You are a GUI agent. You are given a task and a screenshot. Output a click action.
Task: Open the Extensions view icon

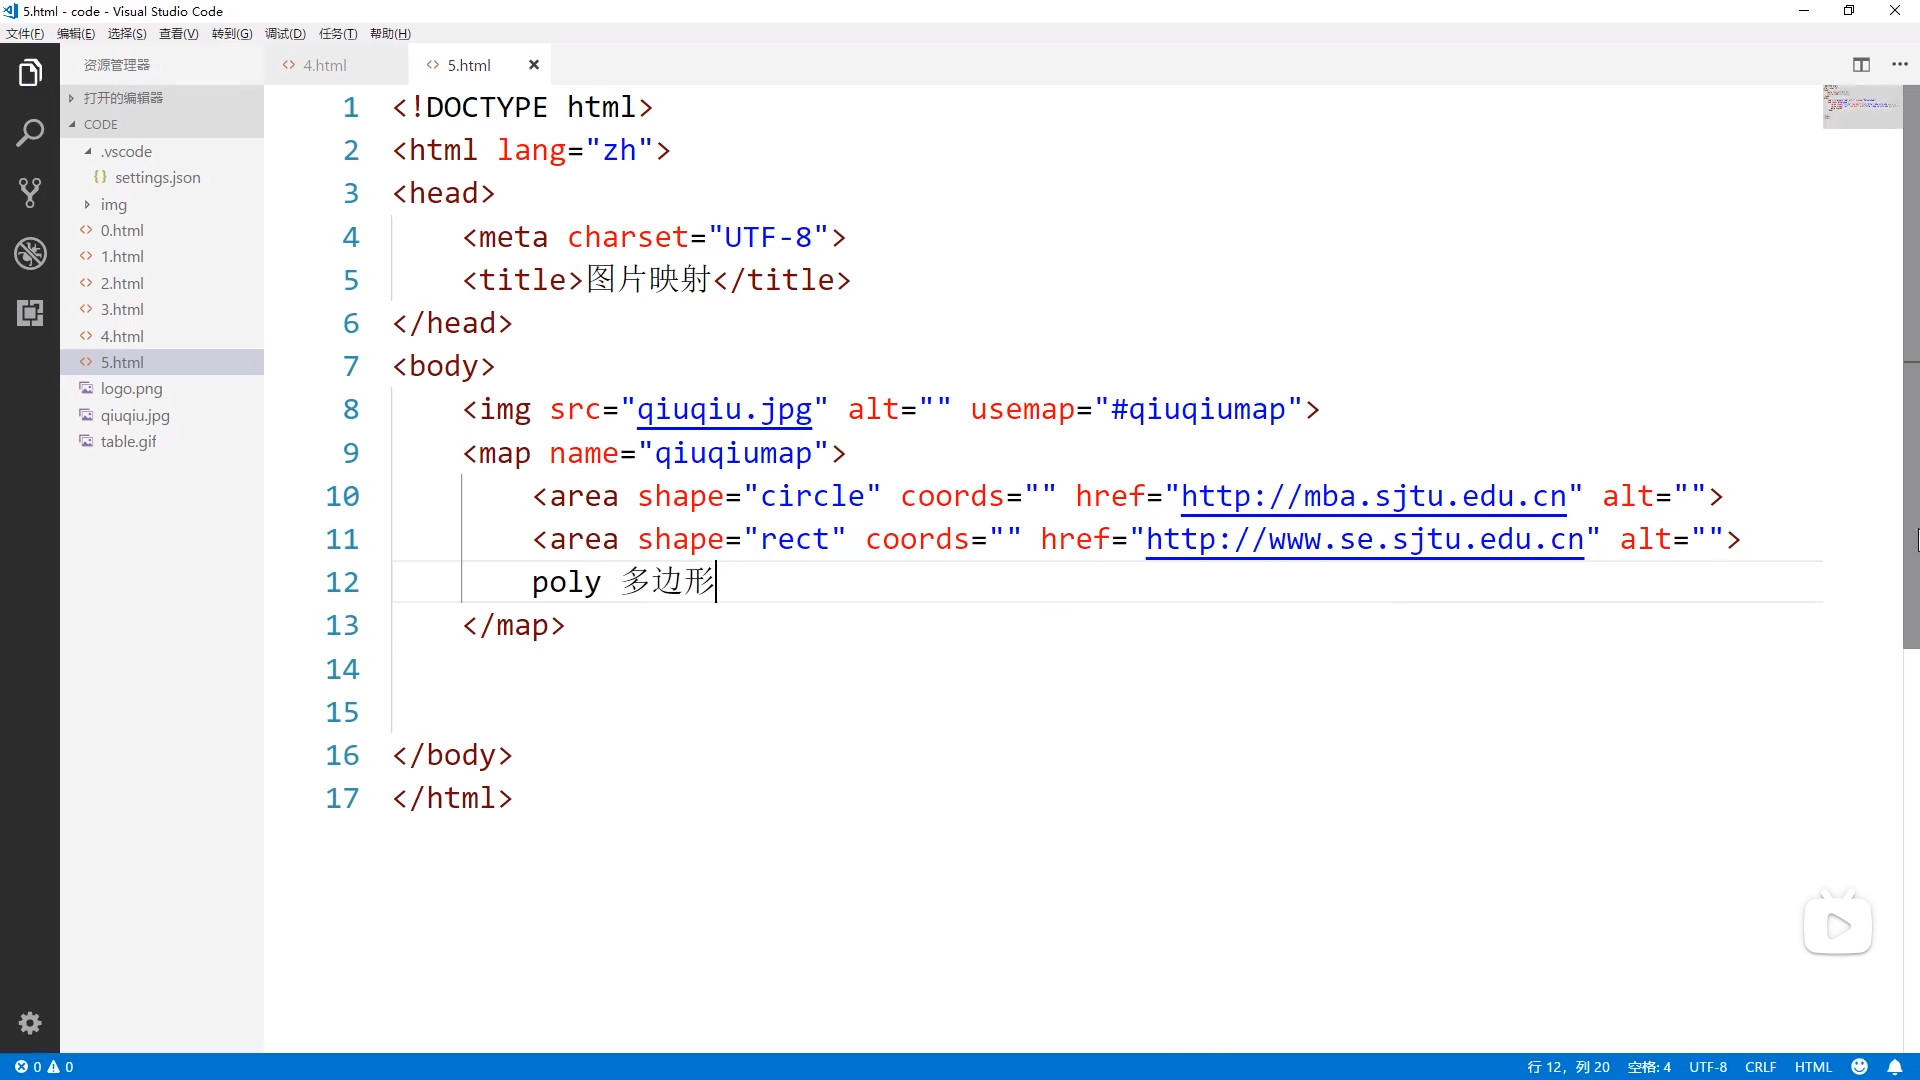pyautogui.click(x=30, y=313)
